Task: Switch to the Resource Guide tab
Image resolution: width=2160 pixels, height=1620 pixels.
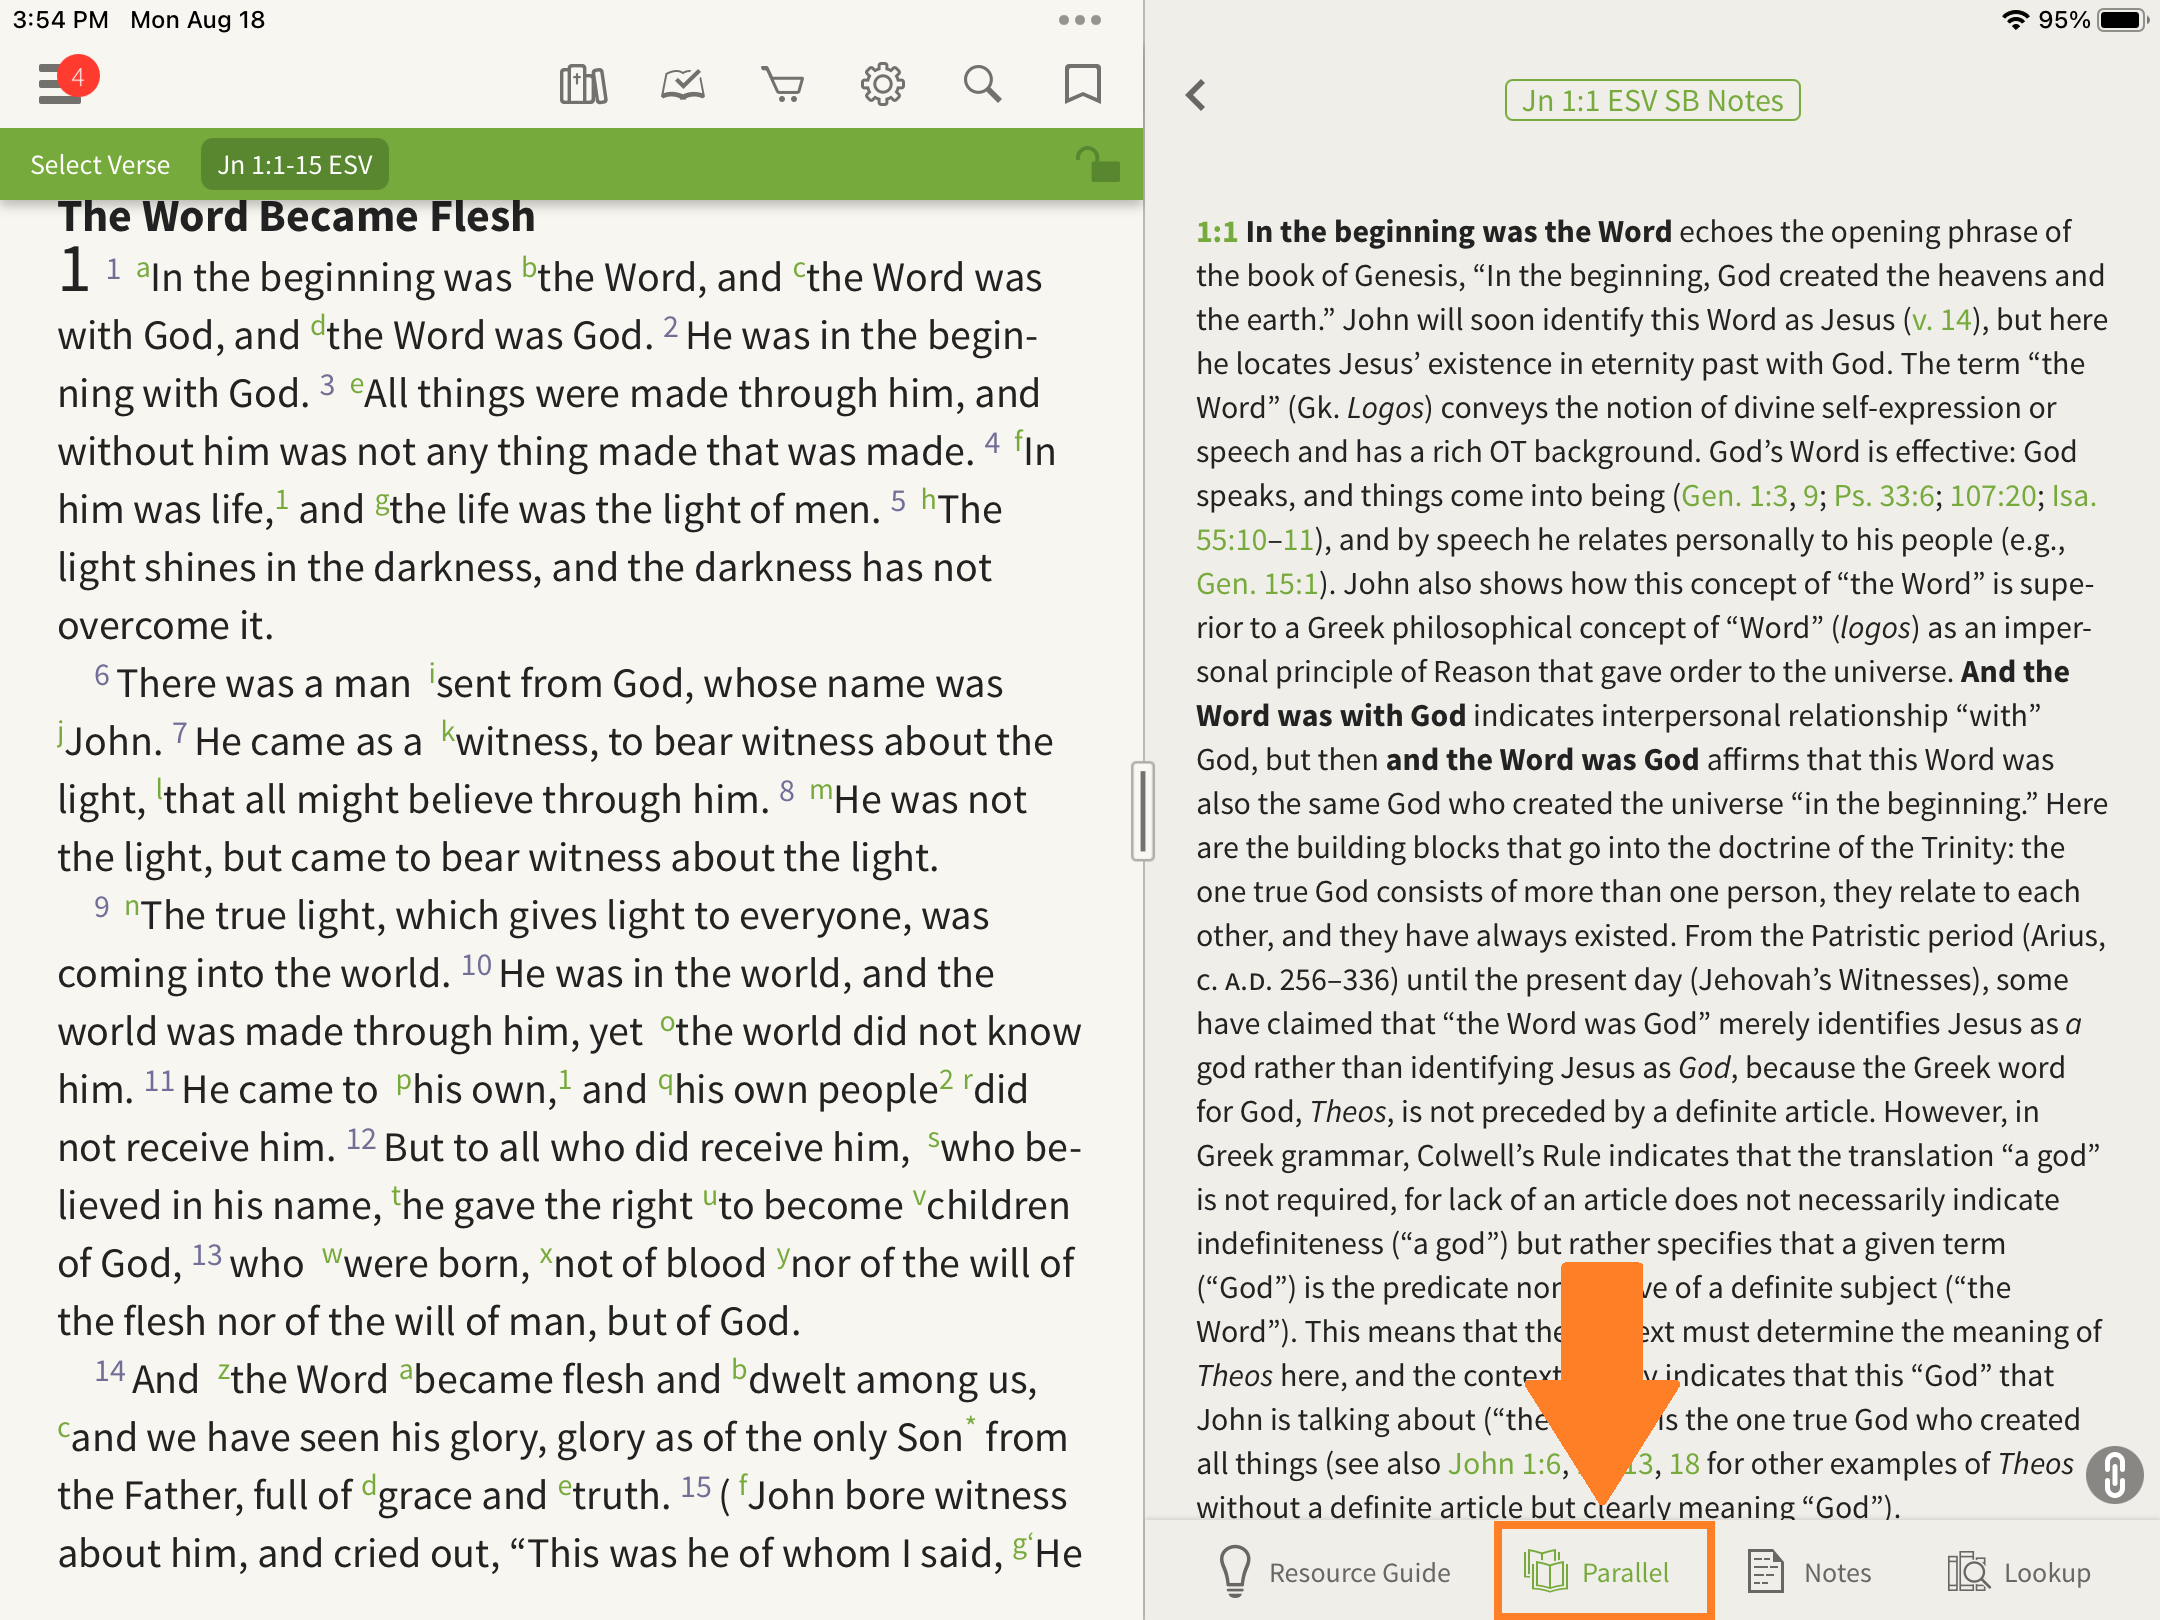Action: pyautogui.click(x=1335, y=1573)
